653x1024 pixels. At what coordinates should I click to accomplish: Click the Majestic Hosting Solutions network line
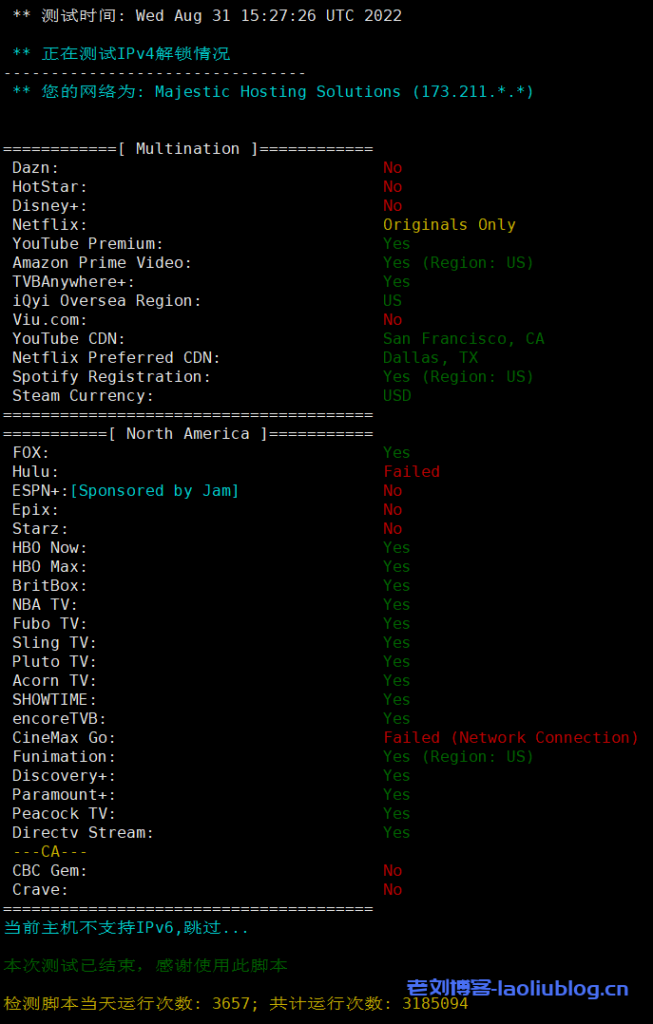pyautogui.click(x=273, y=92)
